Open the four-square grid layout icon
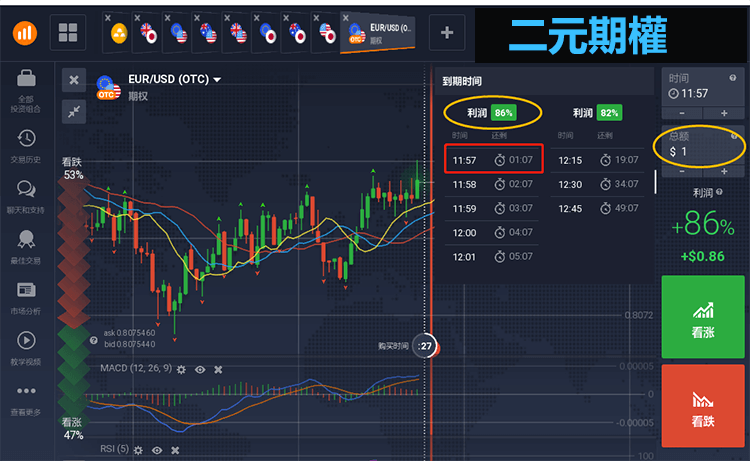Image resolution: width=750 pixels, height=461 pixels. (68, 33)
